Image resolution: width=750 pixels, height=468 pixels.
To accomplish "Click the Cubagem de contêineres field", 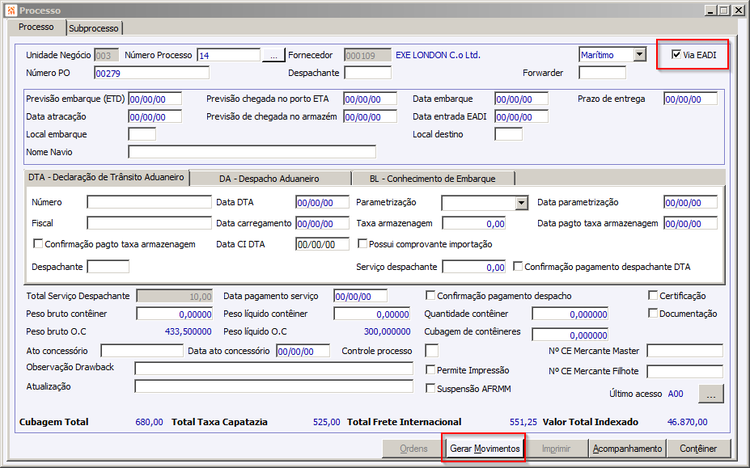I will pyautogui.click(x=570, y=335).
